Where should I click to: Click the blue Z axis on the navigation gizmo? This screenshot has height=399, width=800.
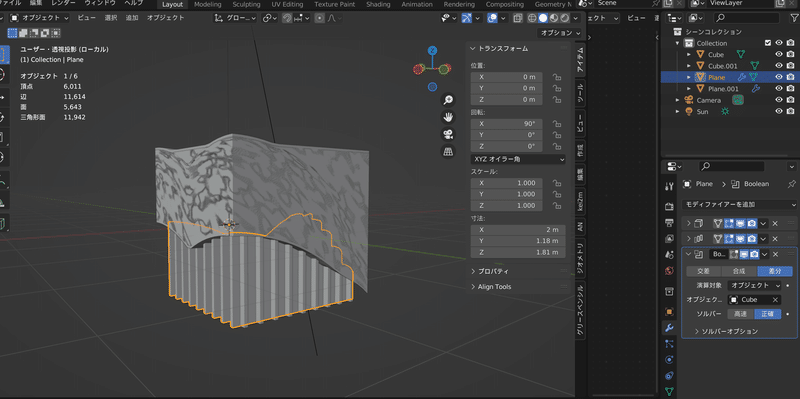(x=432, y=50)
